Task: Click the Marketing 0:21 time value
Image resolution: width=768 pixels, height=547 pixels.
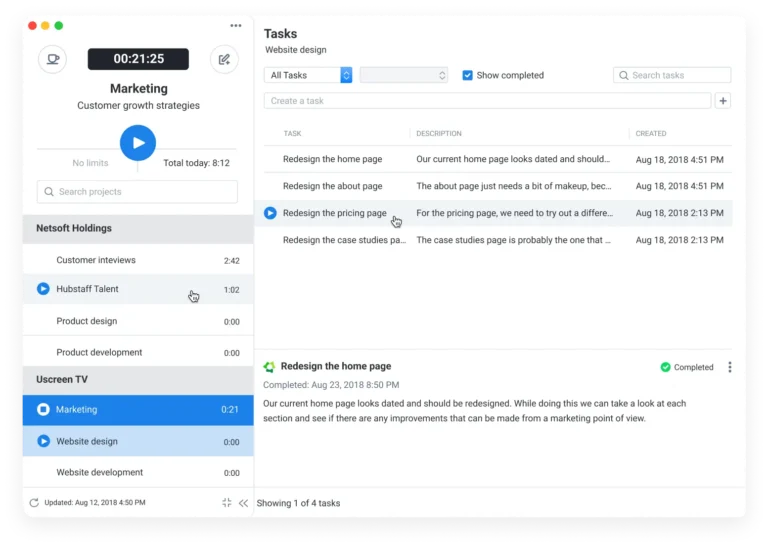Action: pyautogui.click(x=230, y=410)
